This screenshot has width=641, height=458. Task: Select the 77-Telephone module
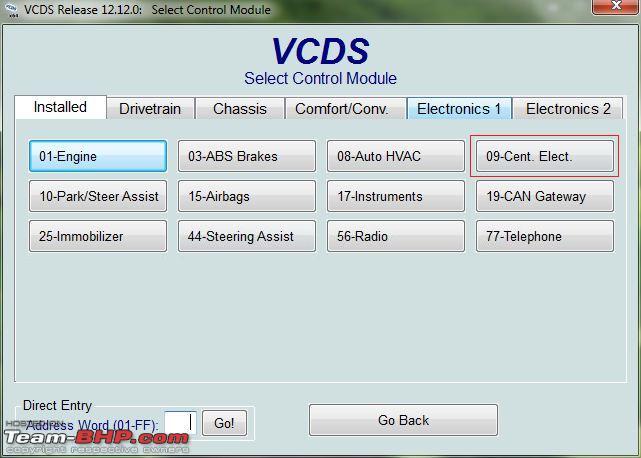coord(545,236)
